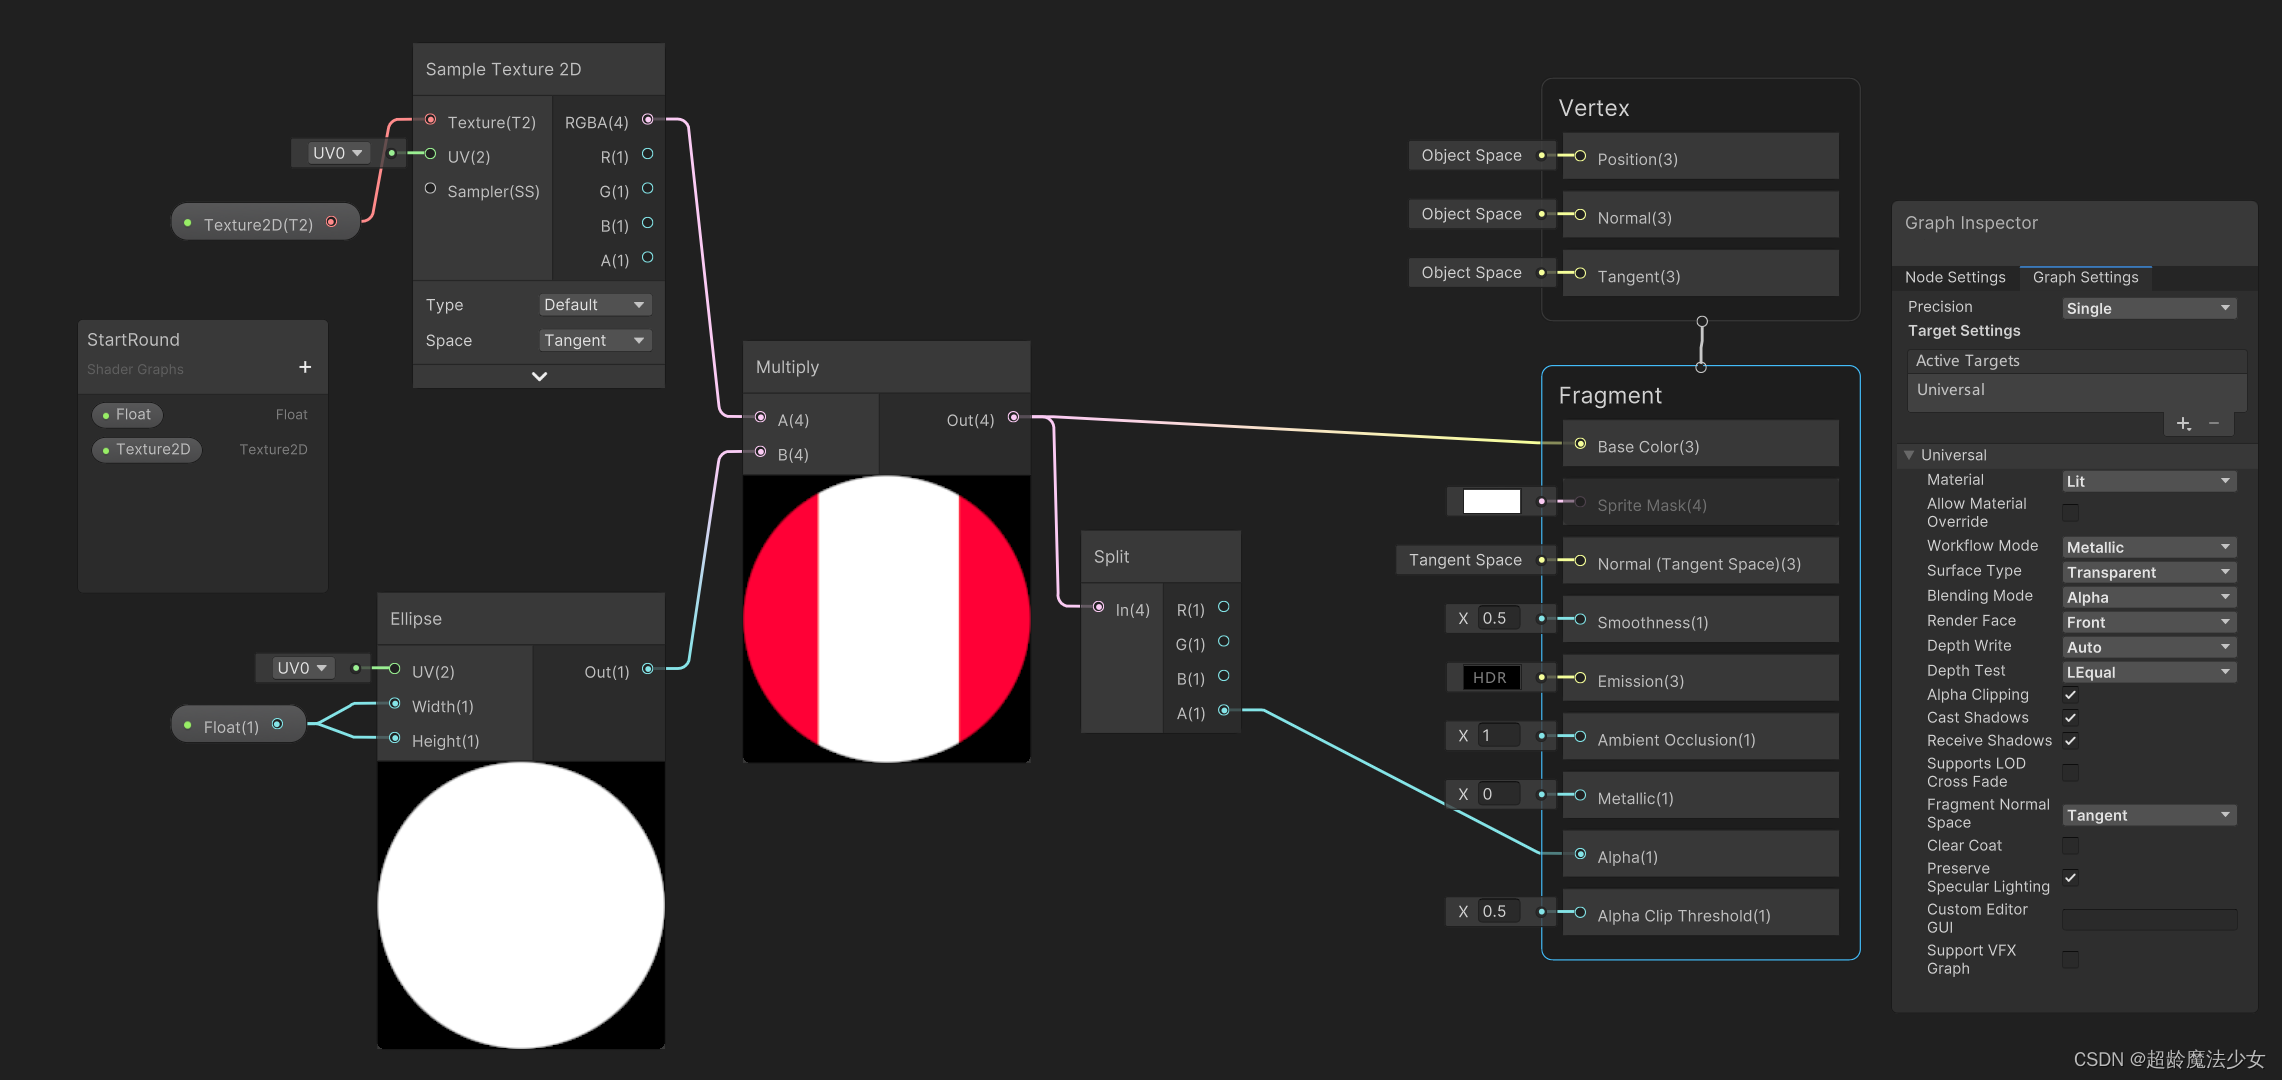Click the plus to add a Blackboard property
Viewport: 2282px width, 1080px height.
tap(305, 367)
